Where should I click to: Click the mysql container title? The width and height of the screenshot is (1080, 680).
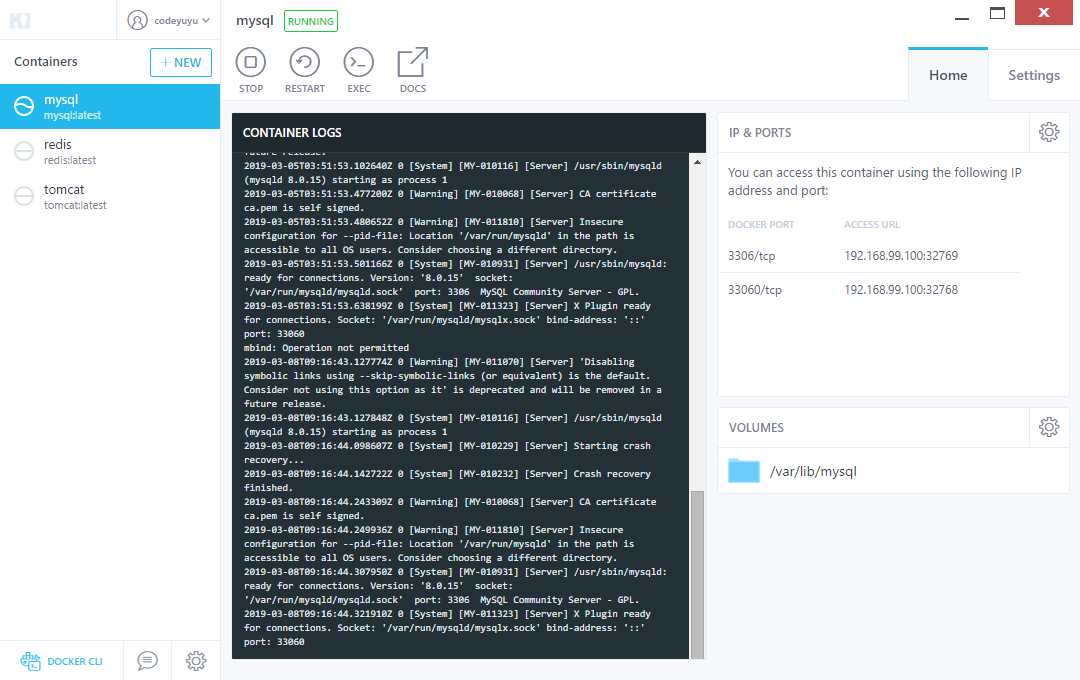click(x=255, y=21)
